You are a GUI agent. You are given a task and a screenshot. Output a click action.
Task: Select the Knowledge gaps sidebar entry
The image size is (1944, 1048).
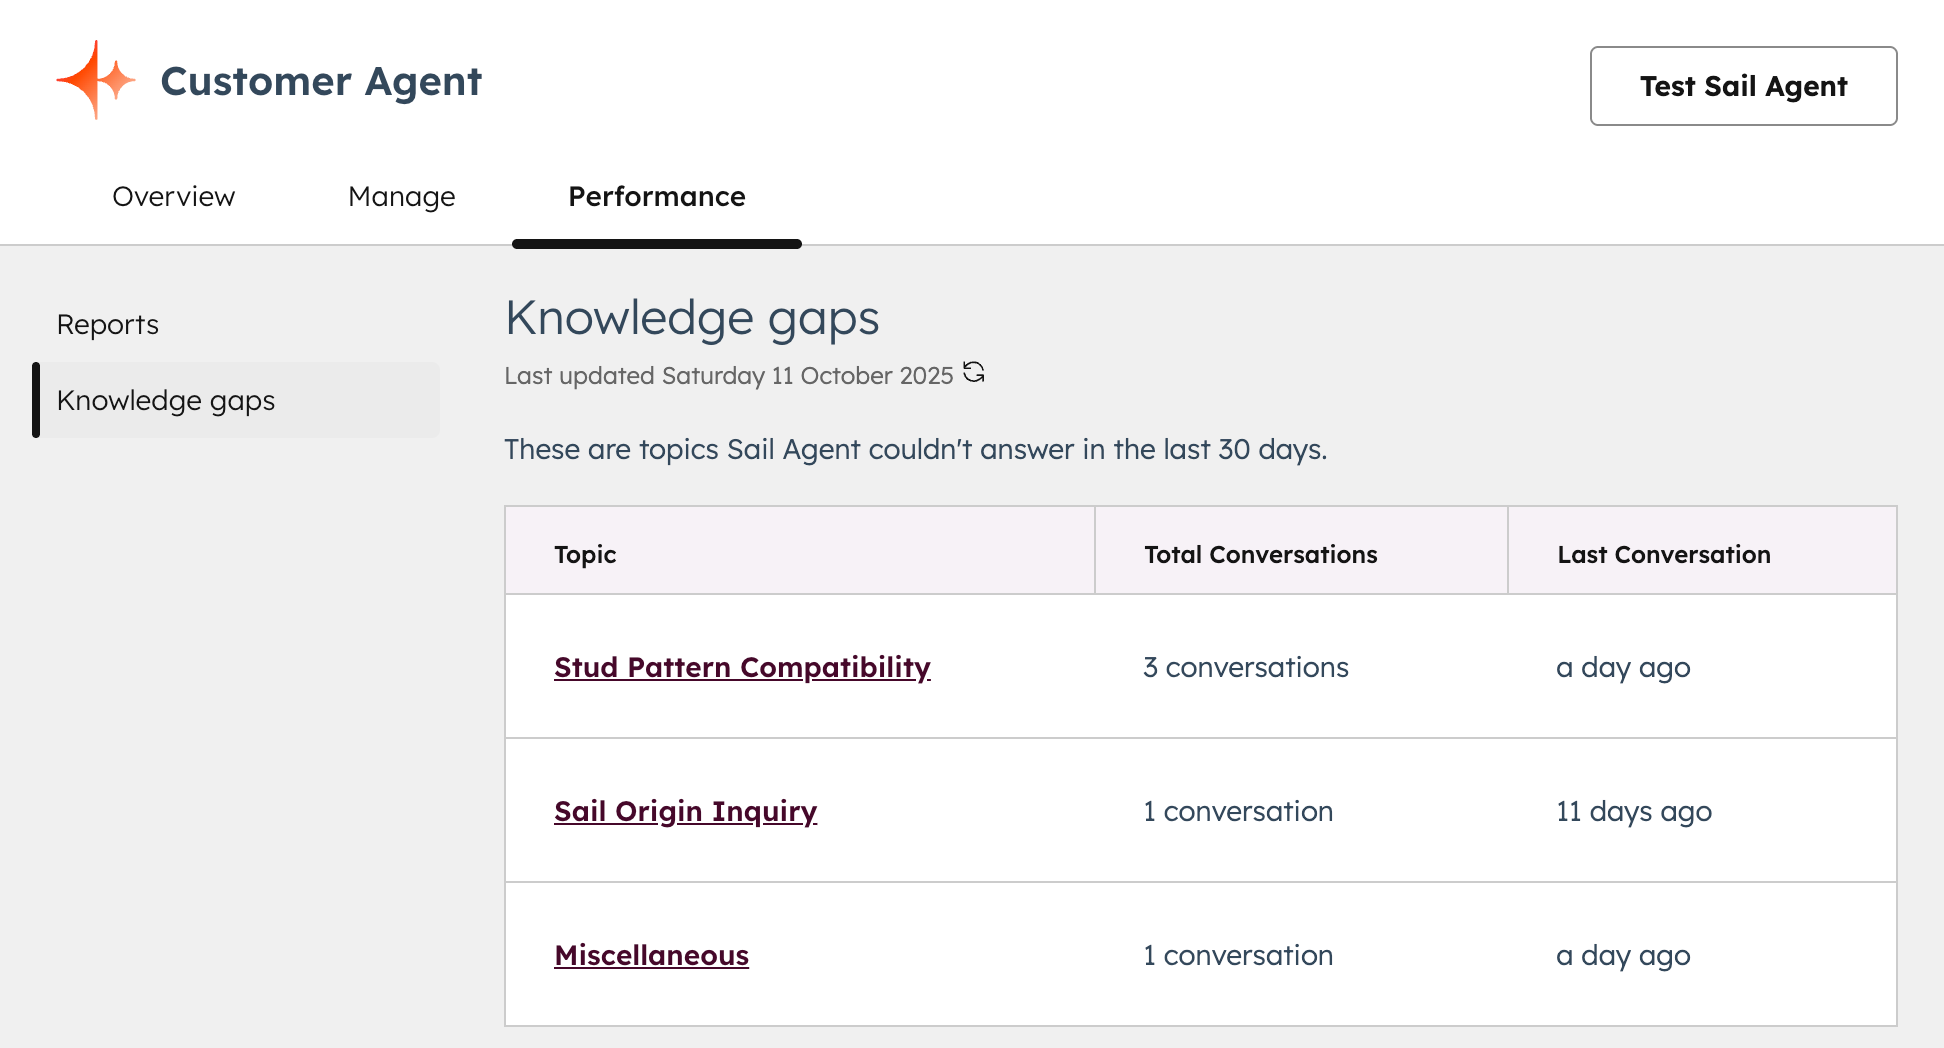pyautogui.click(x=166, y=400)
